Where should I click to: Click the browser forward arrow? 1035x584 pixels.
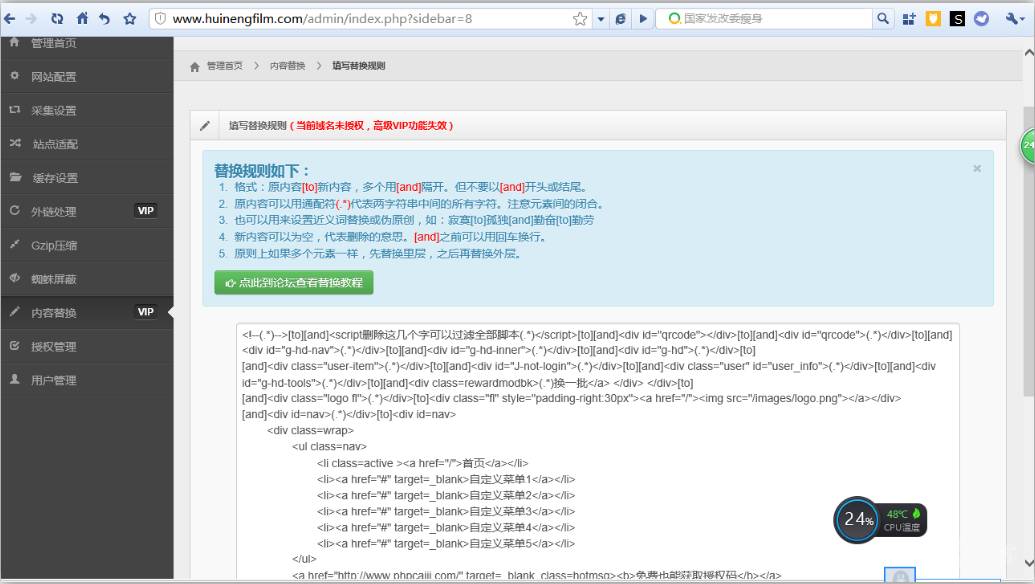point(32,18)
